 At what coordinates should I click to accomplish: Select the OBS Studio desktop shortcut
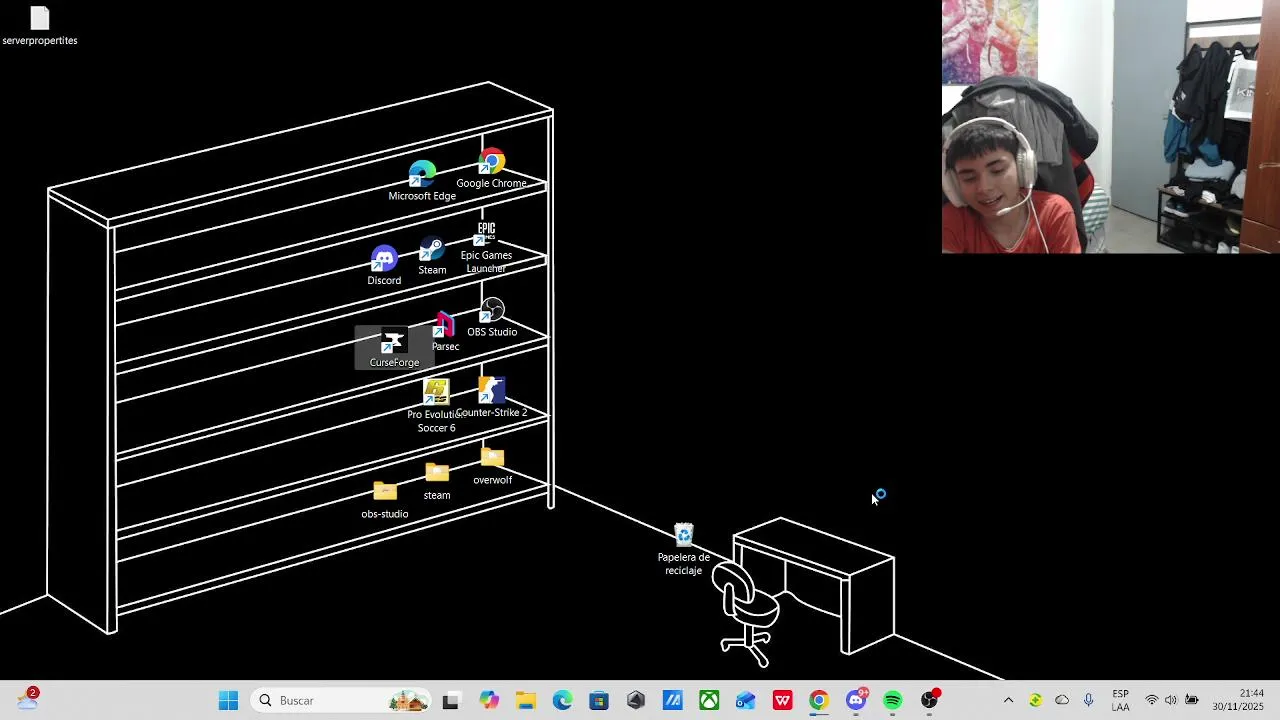(x=492, y=318)
